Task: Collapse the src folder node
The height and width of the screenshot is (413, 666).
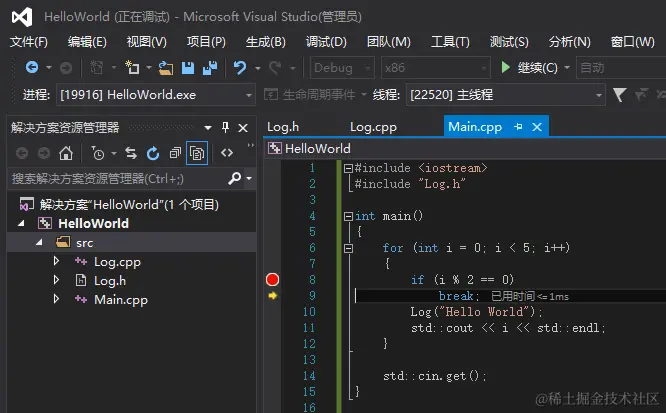Action: point(40,242)
